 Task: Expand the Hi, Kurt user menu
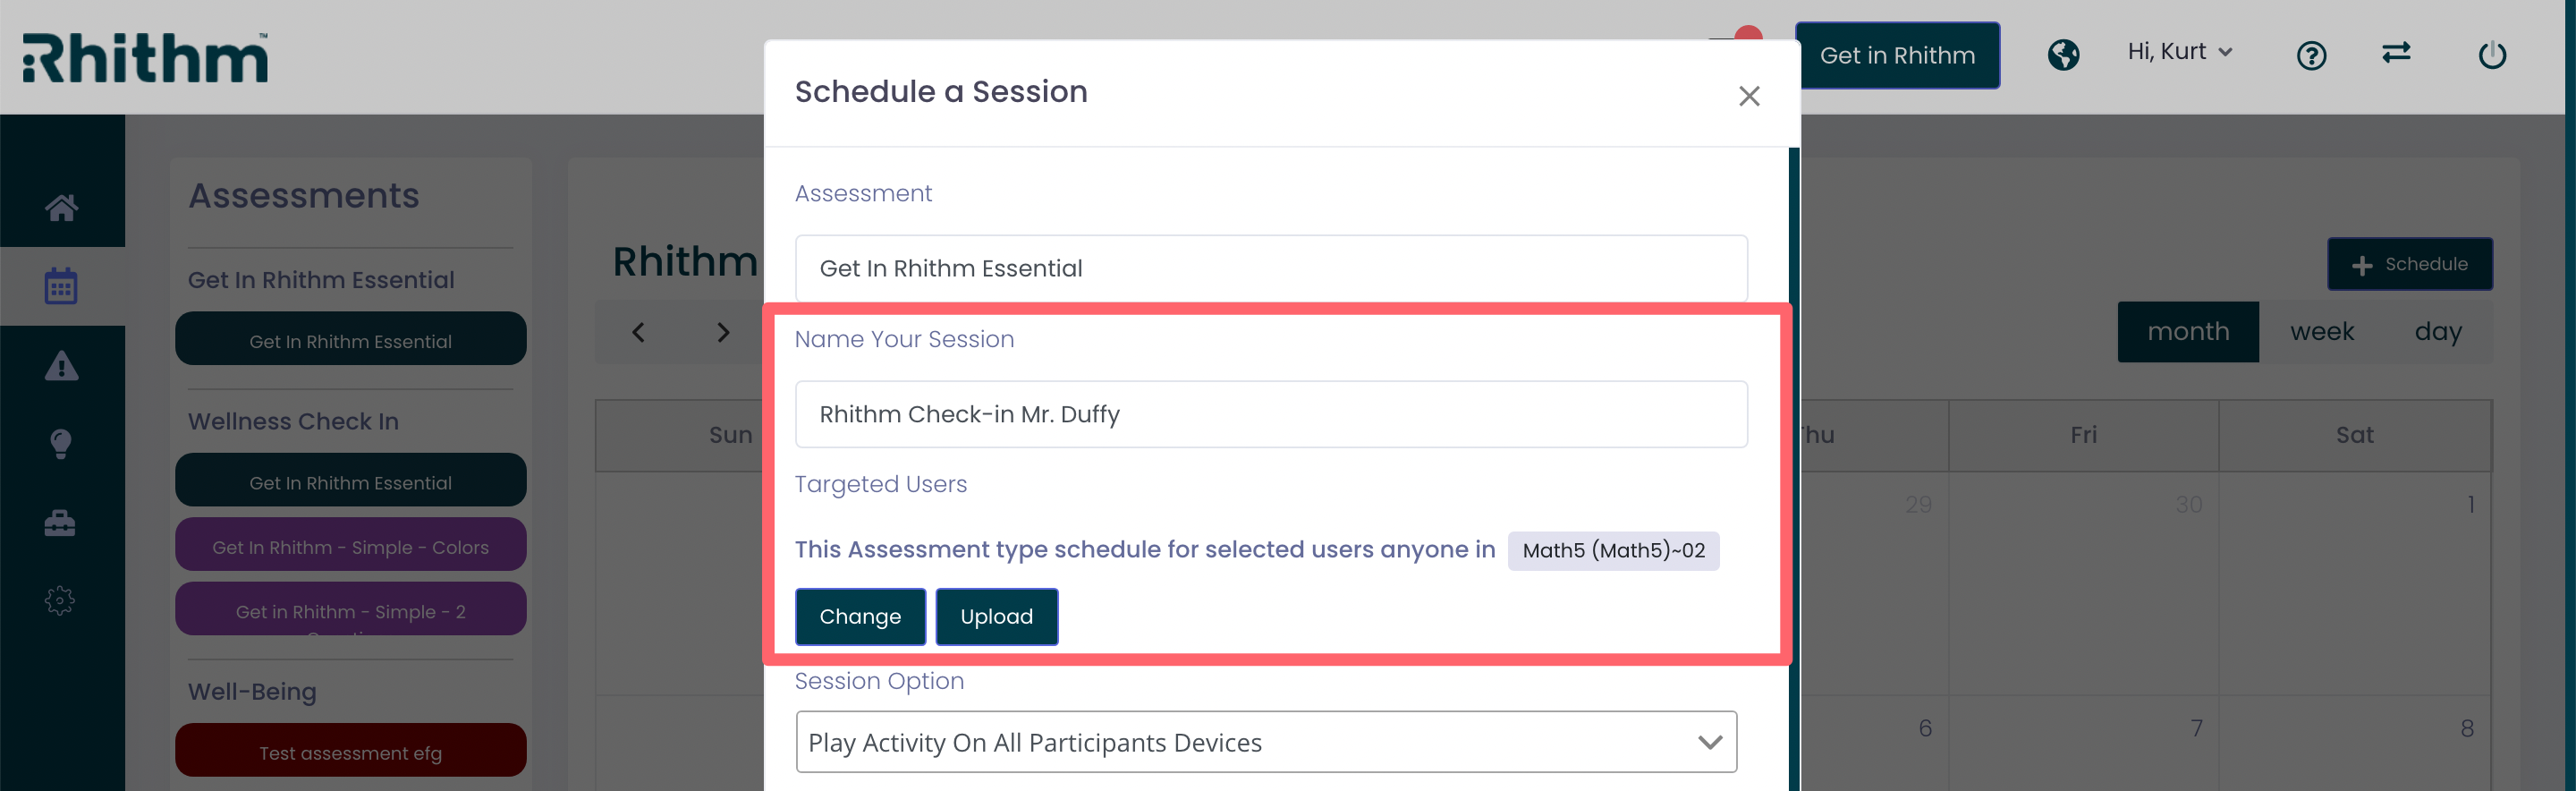[2180, 52]
